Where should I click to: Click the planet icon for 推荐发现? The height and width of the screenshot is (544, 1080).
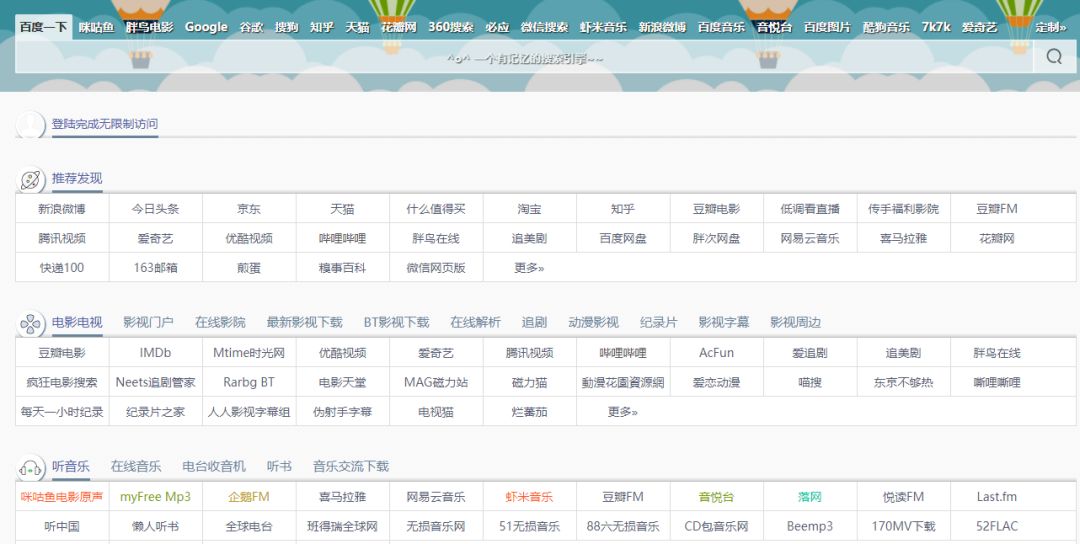[31, 180]
